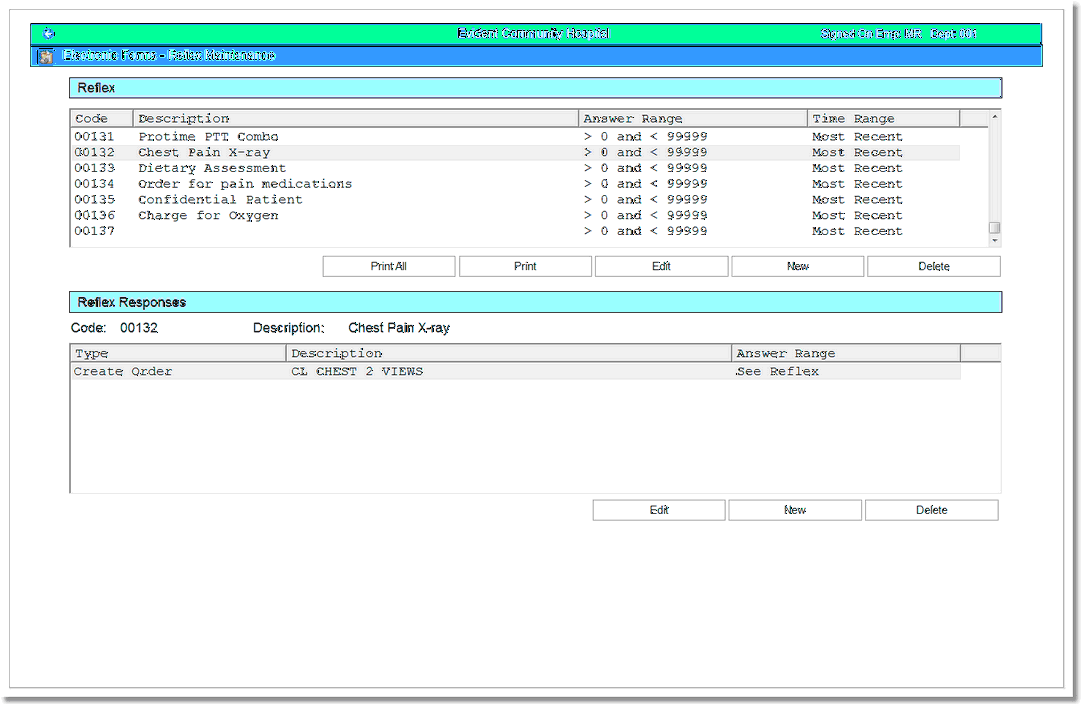
Task: Click the Description column header in the Reflex list
Action: (355, 119)
